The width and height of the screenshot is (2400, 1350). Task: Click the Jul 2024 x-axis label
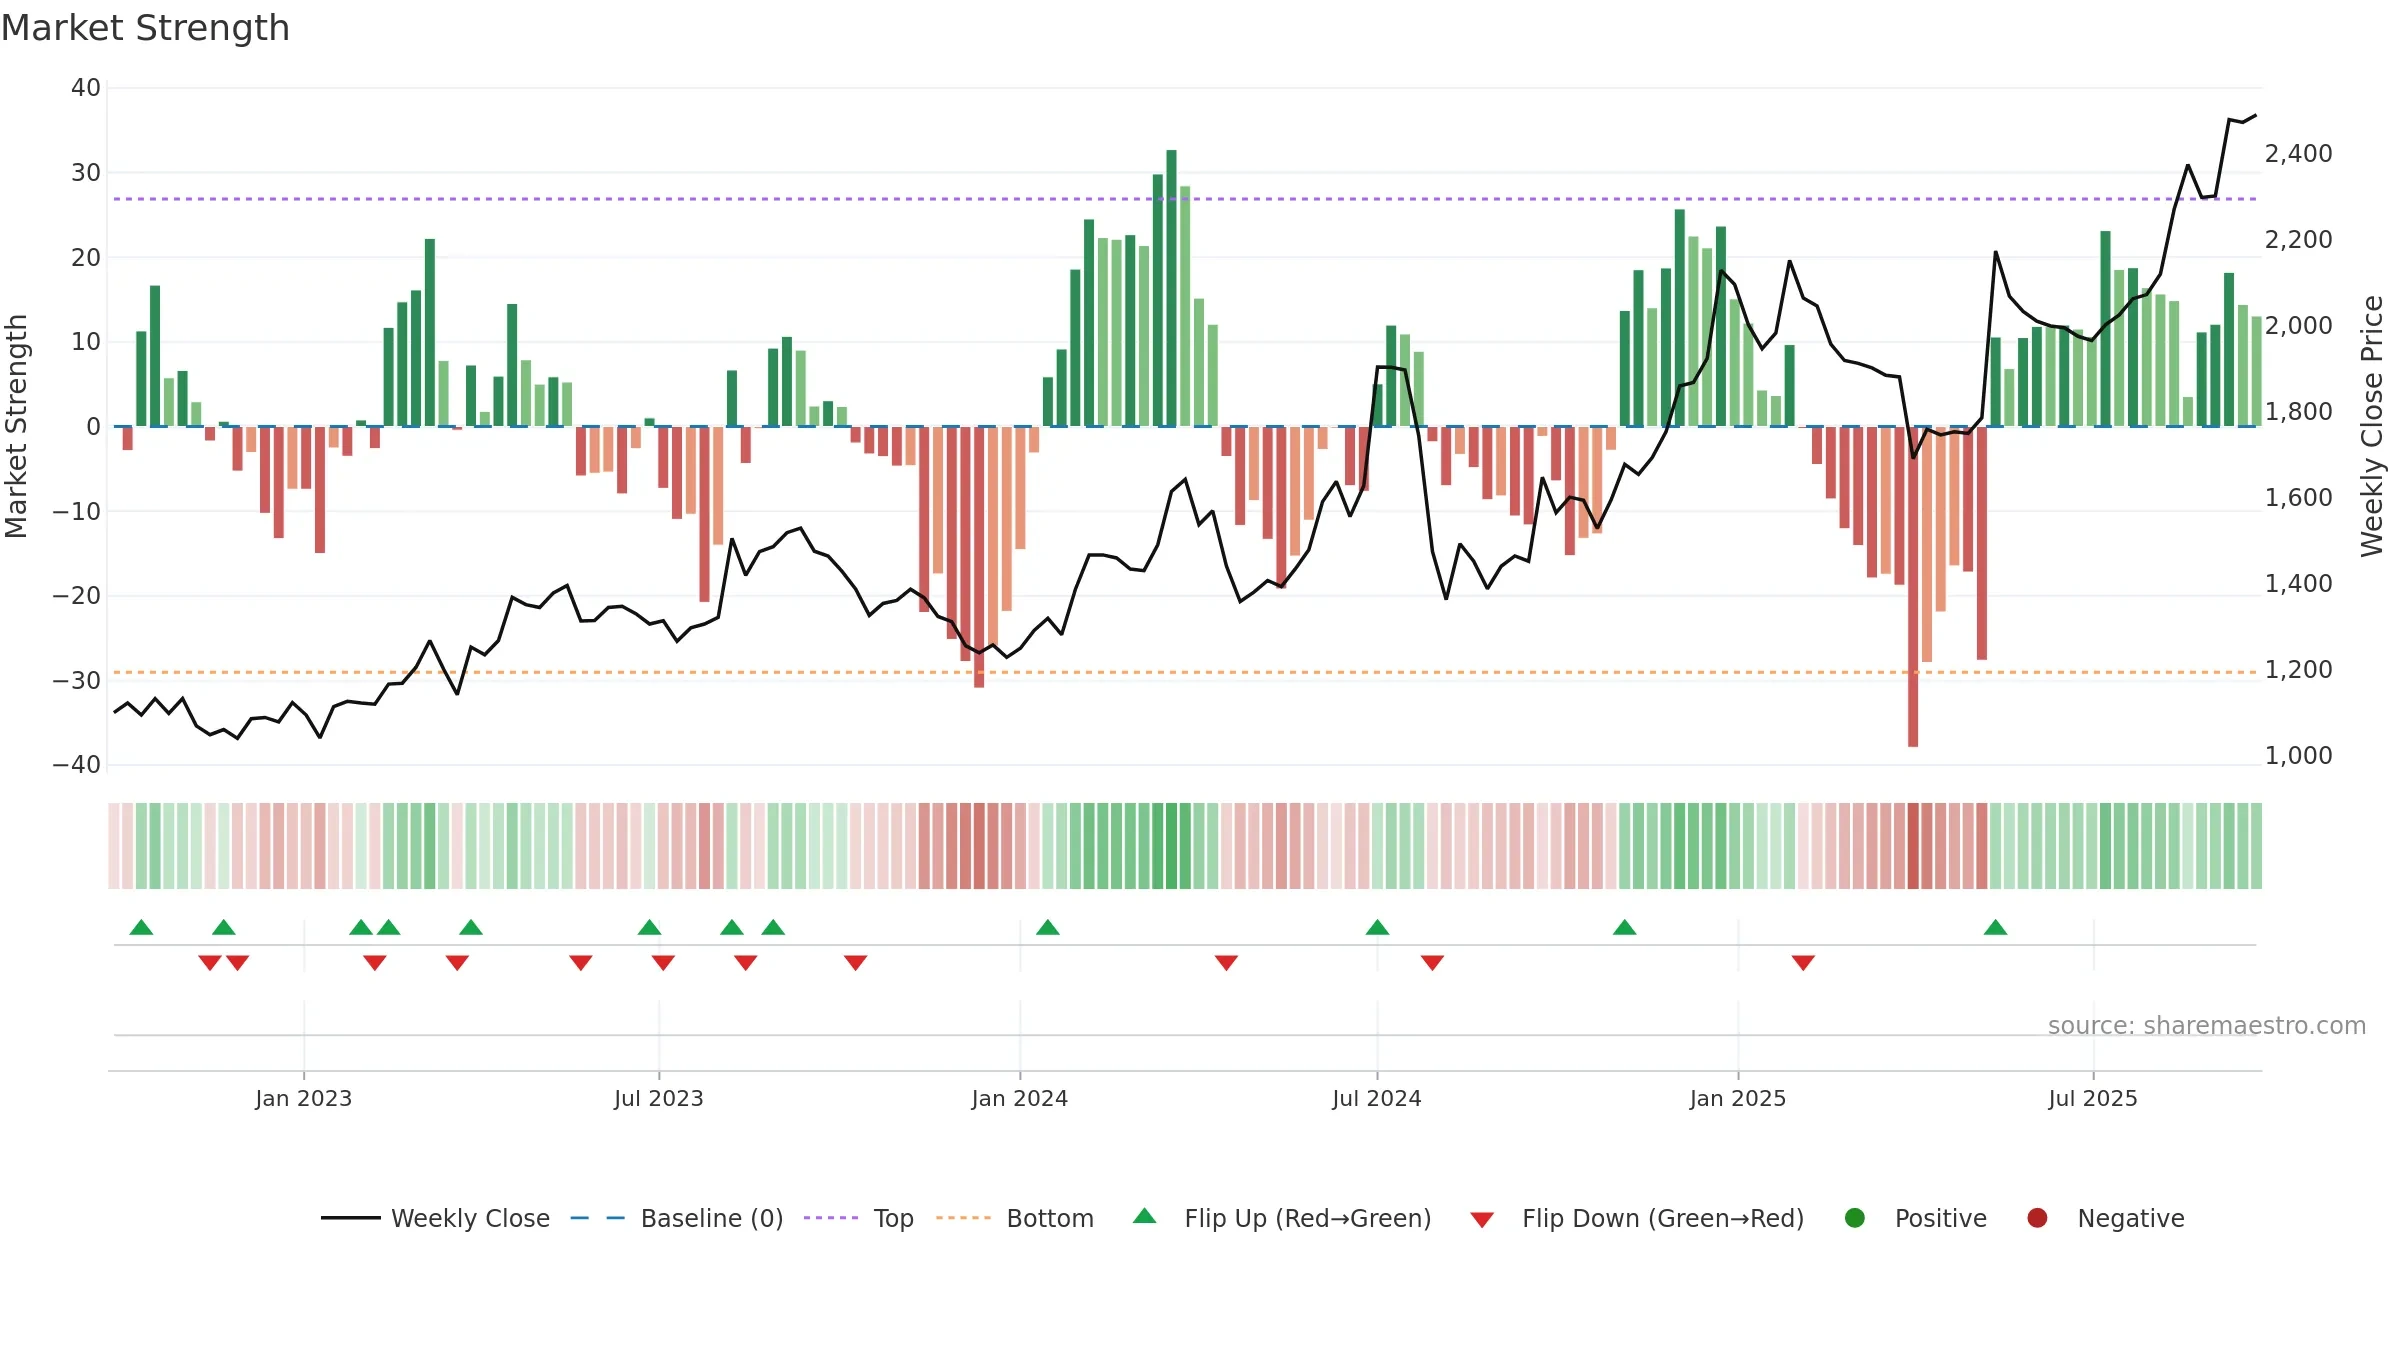[1377, 1099]
